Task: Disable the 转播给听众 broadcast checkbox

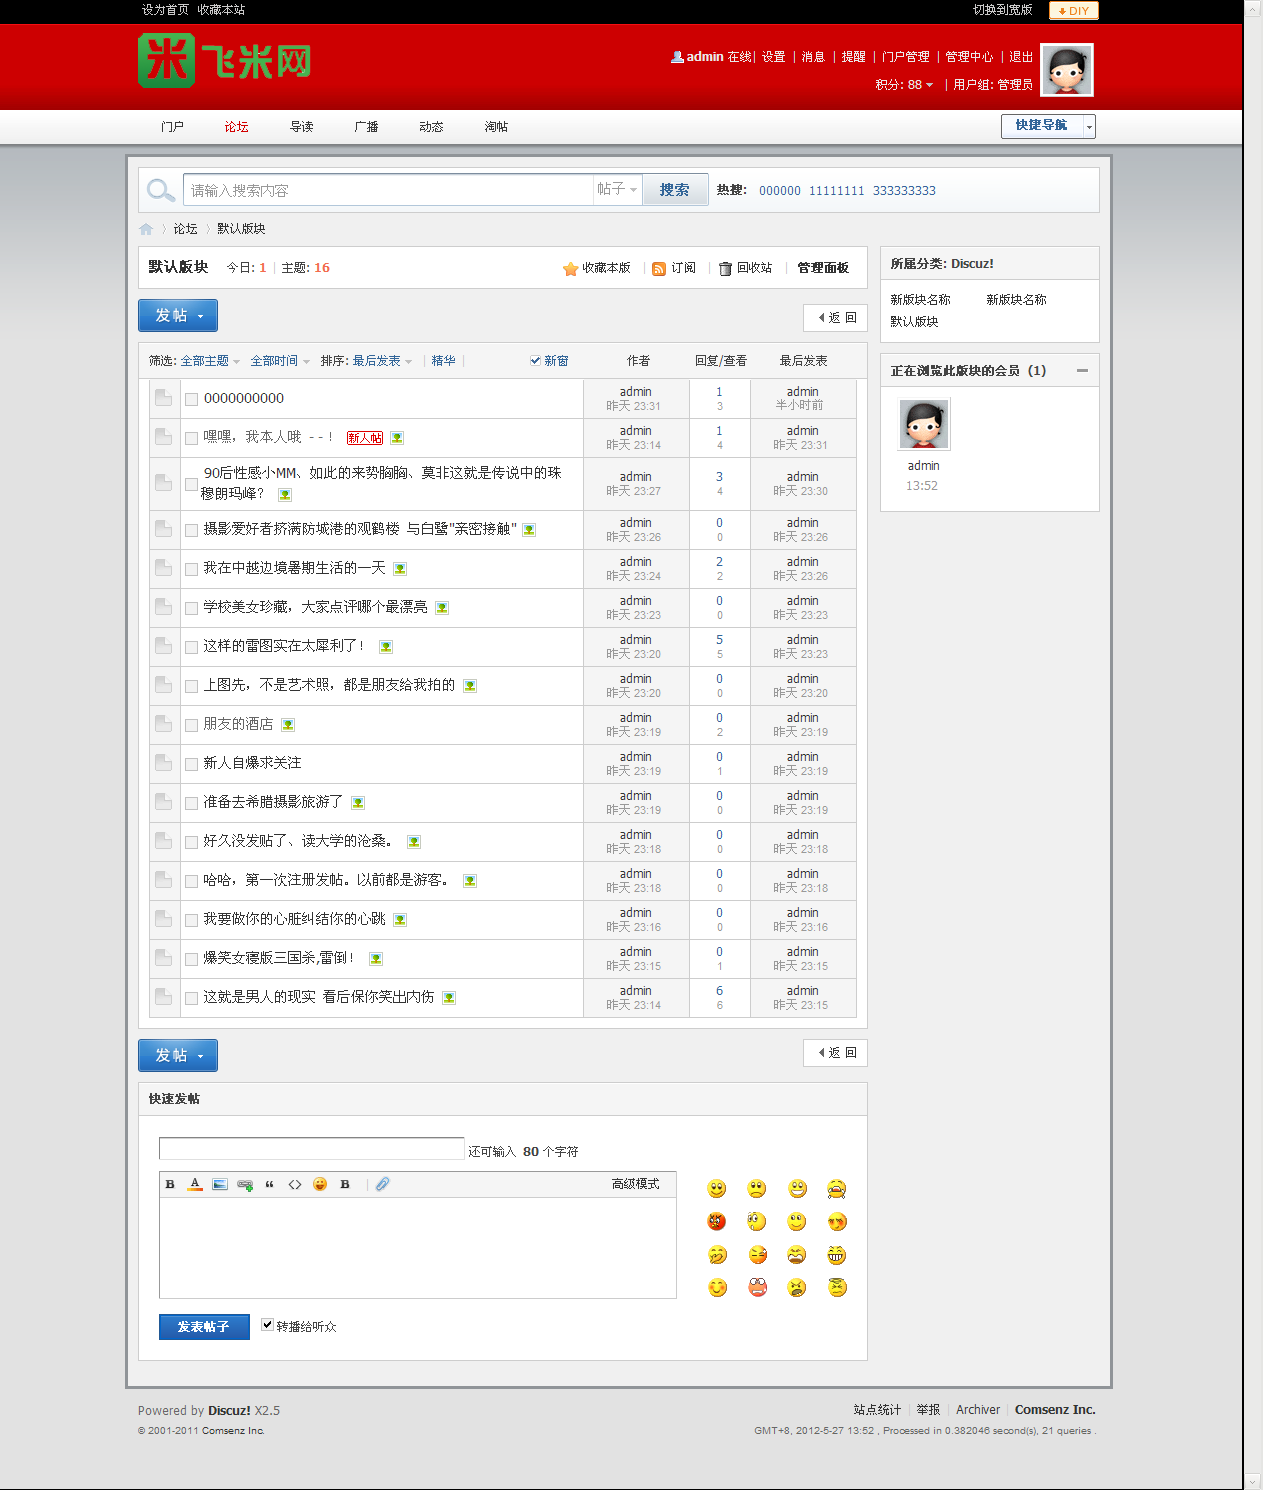Action: pyautogui.click(x=267, y=1324)
